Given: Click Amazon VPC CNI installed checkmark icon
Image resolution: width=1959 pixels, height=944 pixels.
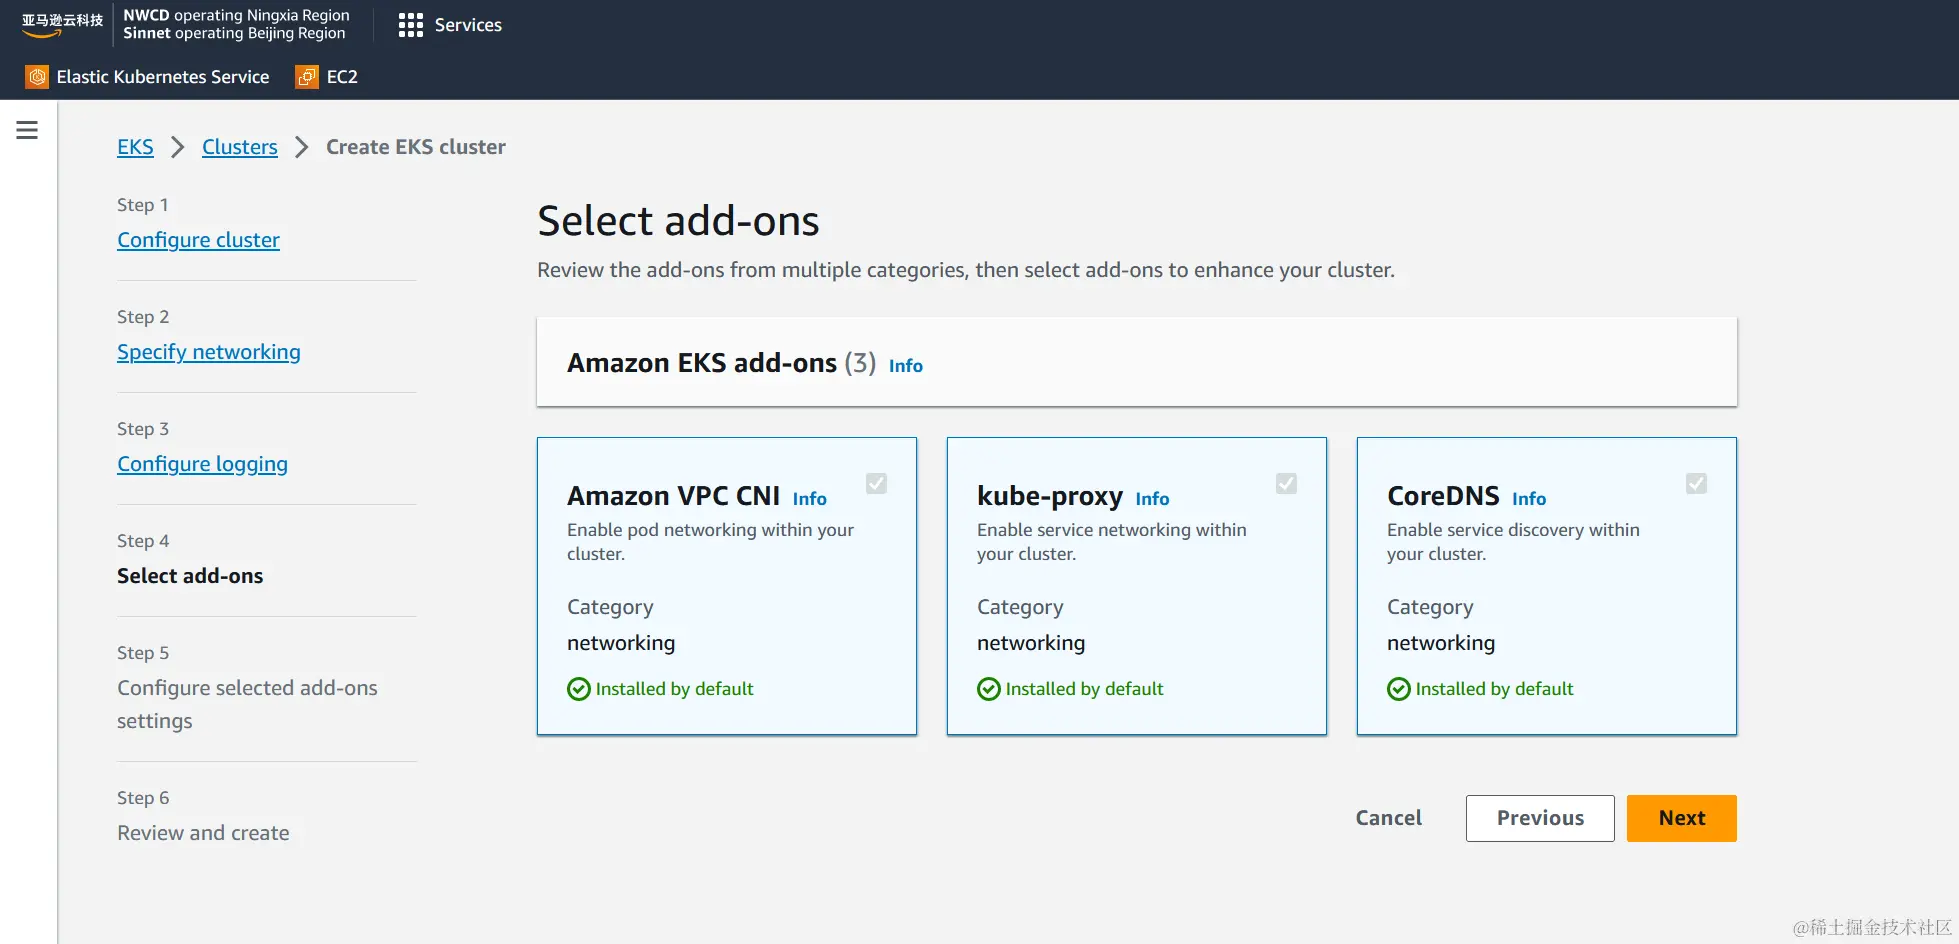Looking at the screenshot, I should 578,689.
